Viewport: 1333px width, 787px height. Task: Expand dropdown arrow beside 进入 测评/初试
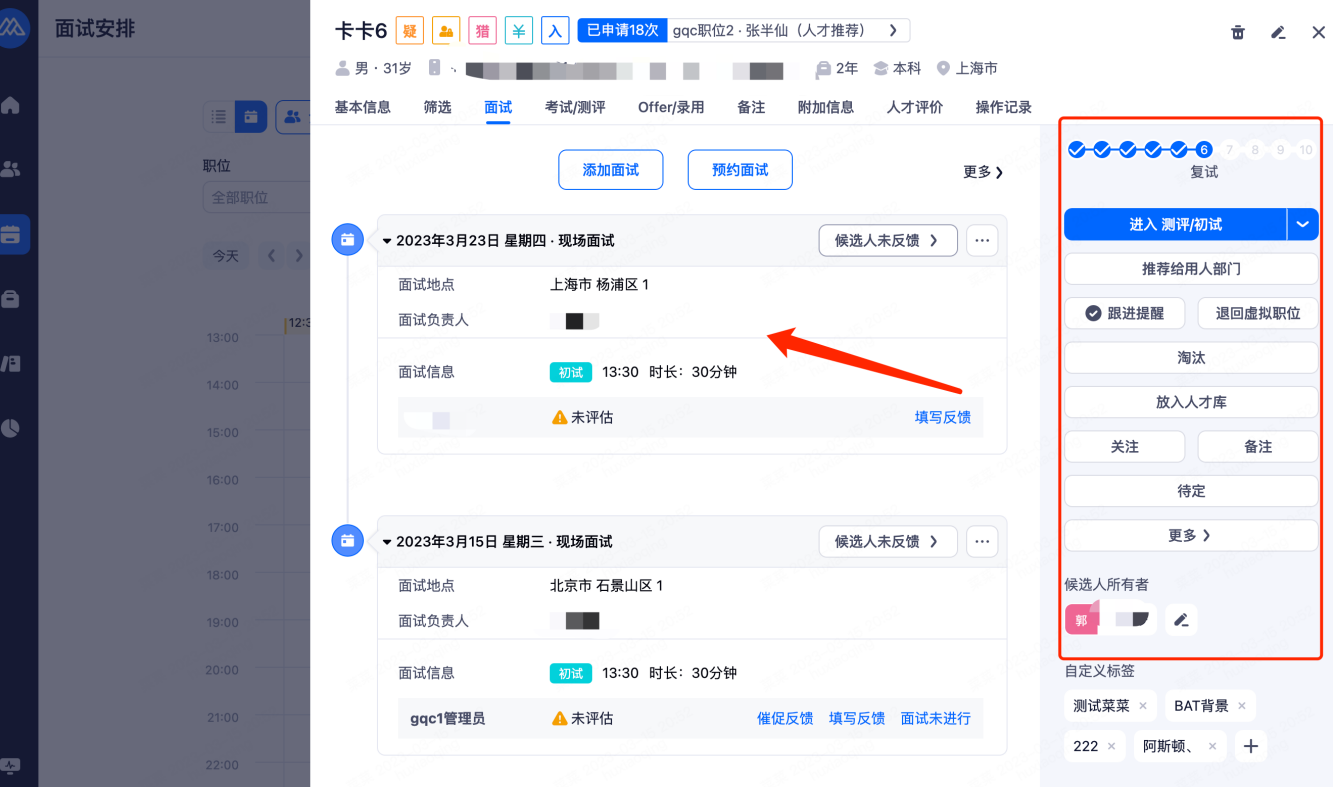[x=1302, y=225]
